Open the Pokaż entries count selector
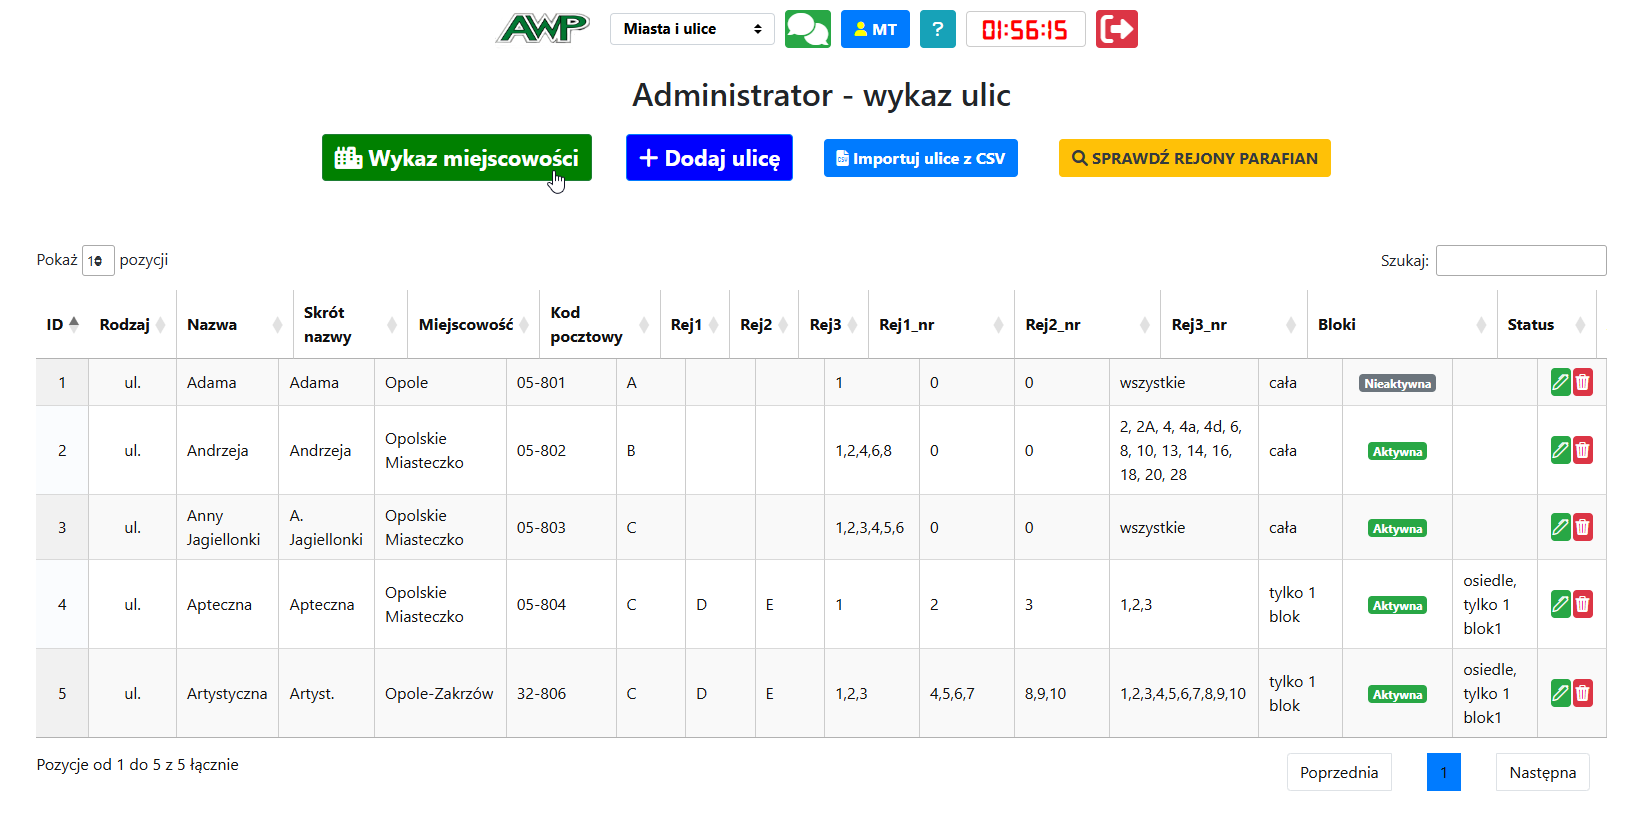Screen dimensions: 1644x819 (98, 261)
